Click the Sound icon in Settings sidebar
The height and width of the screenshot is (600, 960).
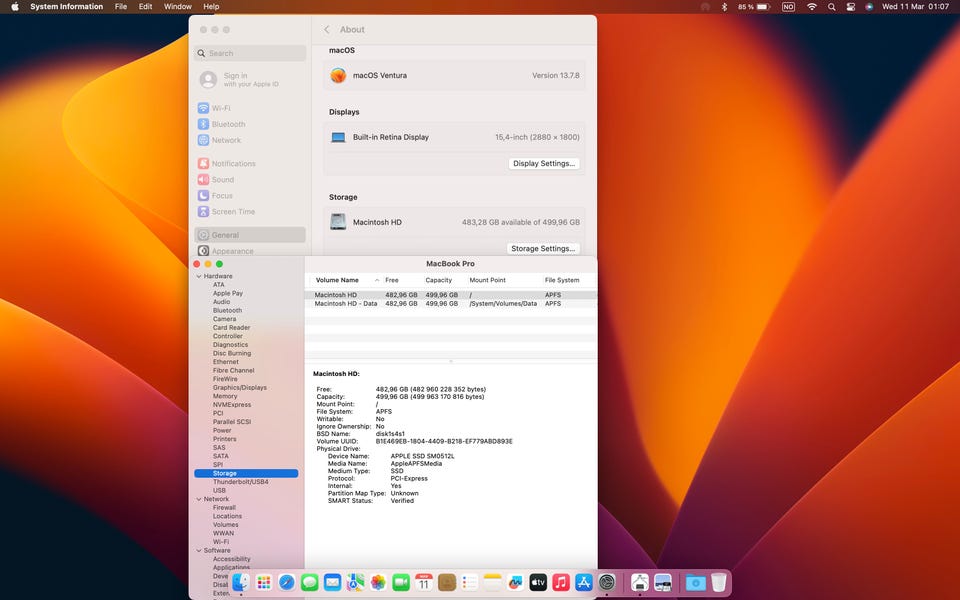coord(203,180)
